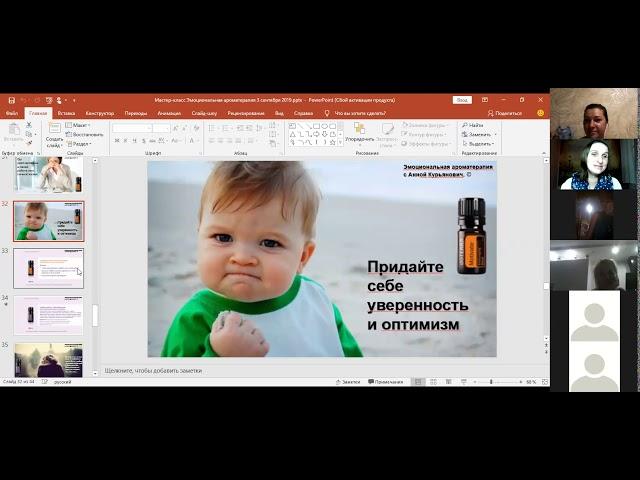Toggle text shadow (S) formatting
This screenshot has width=640, height=480.
[x=144, y=141]
